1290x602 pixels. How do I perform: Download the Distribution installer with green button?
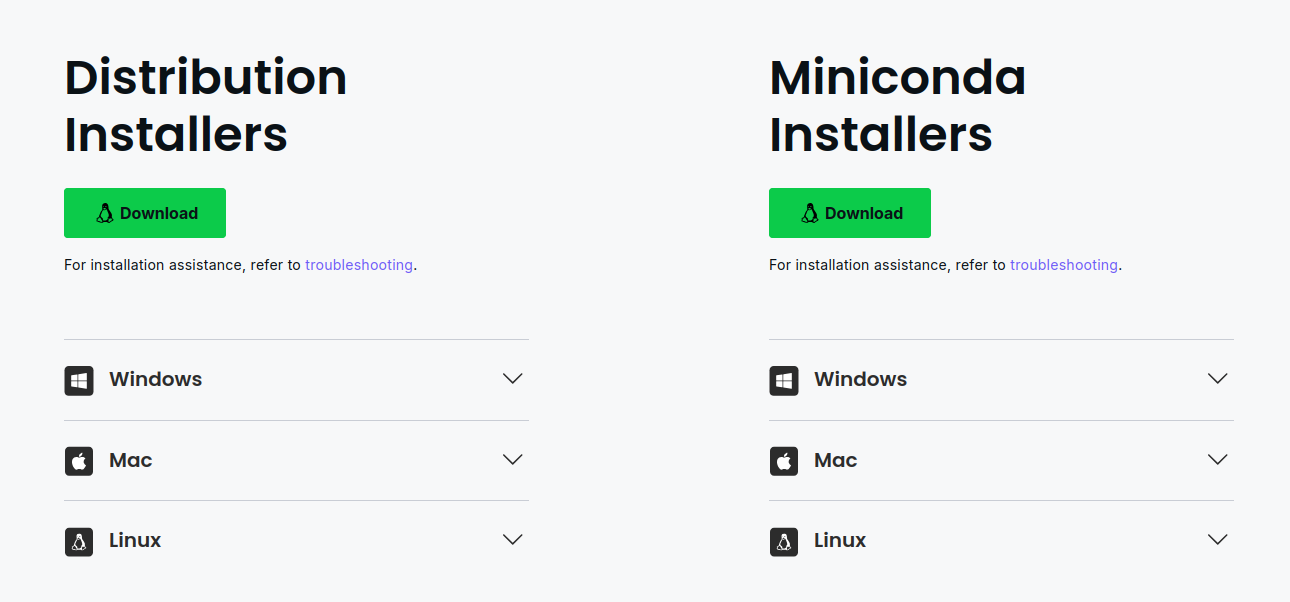point(145,213)
